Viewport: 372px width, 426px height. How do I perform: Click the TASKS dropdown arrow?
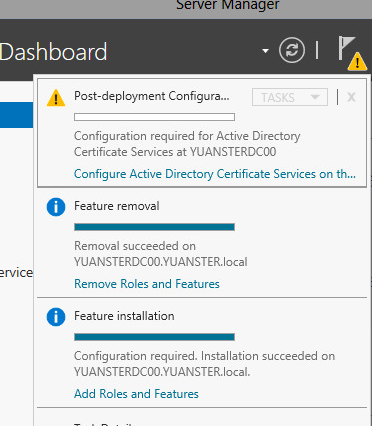tap(315, 97)
